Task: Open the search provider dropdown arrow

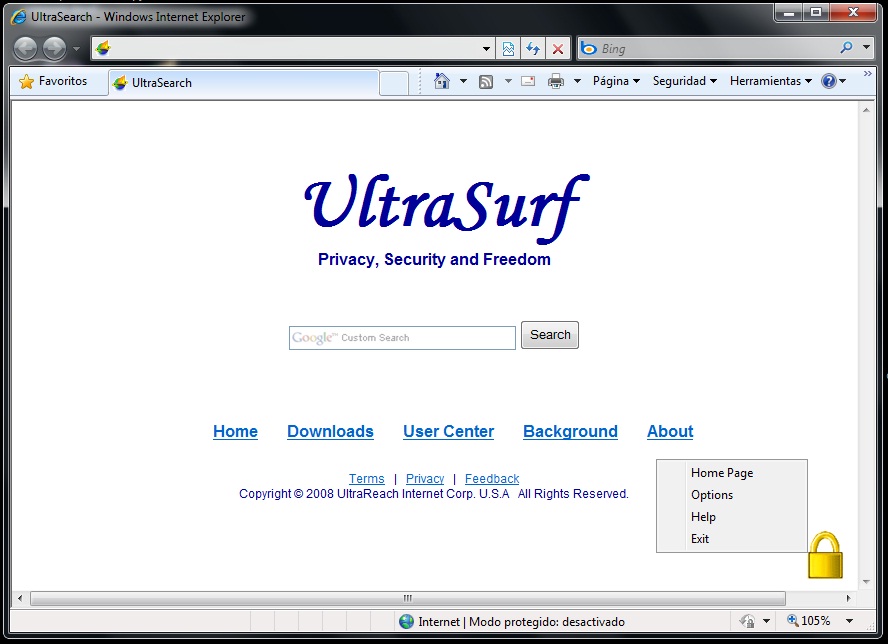Action: point(866,48)
